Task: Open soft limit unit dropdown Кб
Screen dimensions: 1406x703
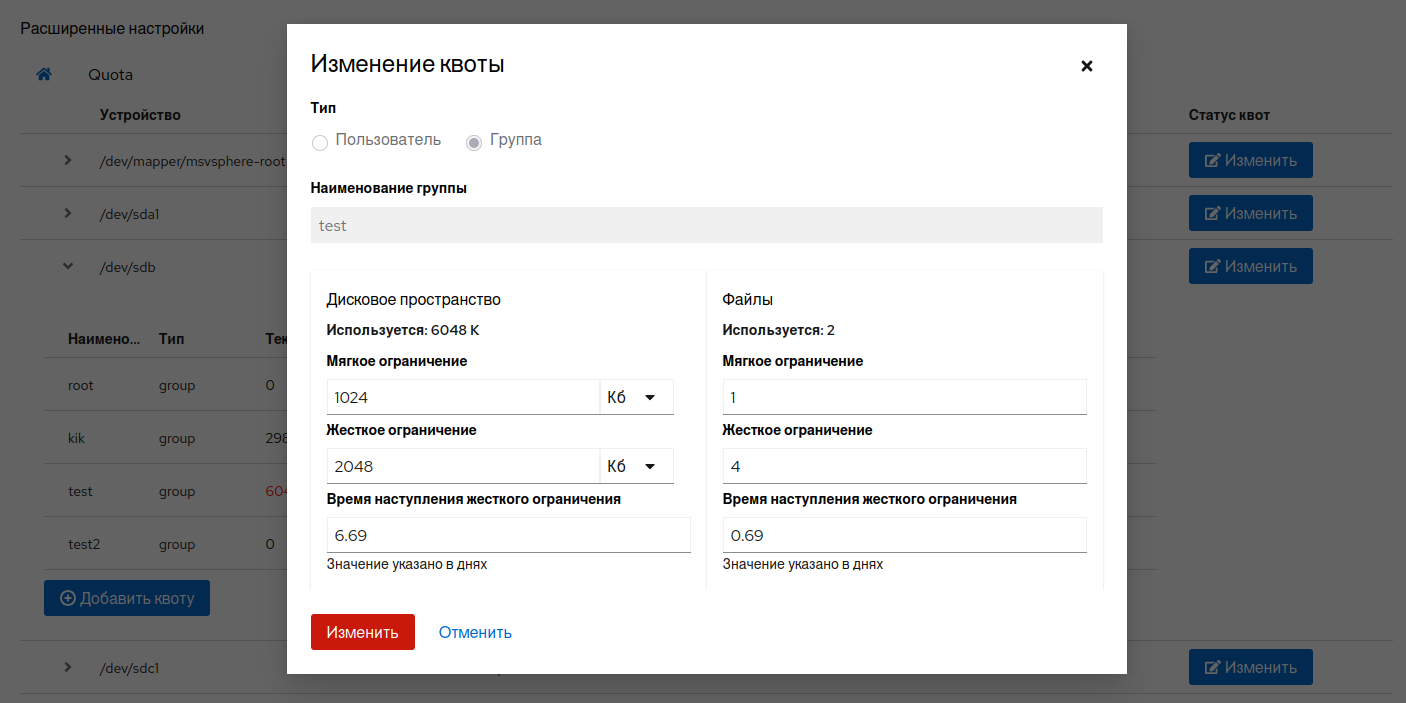Action: click(636, 397)
